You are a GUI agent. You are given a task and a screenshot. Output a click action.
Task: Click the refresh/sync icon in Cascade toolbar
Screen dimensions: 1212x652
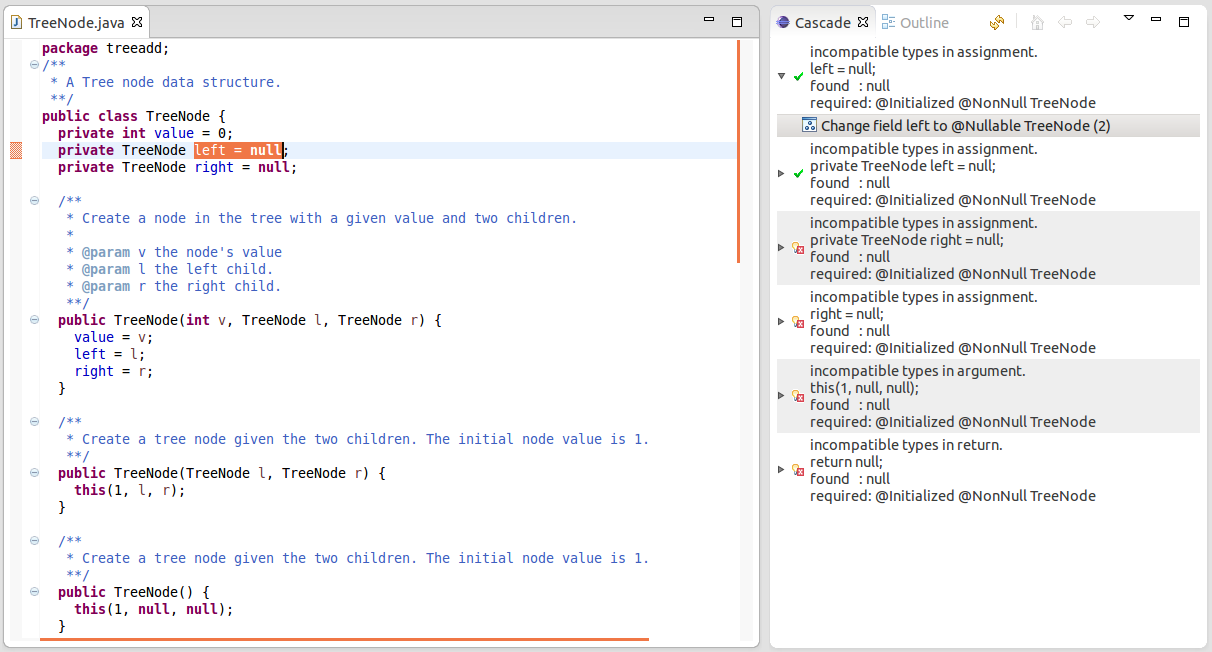pos(997,22)
